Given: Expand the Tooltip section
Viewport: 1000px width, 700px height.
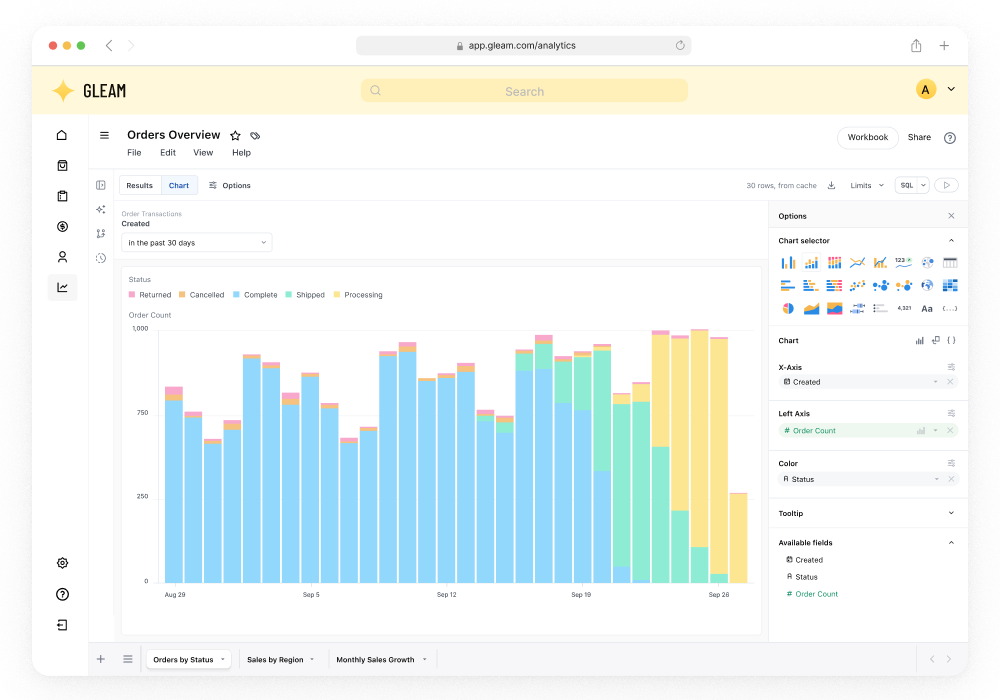Looking at the screenshot, I should click(867, 513).
